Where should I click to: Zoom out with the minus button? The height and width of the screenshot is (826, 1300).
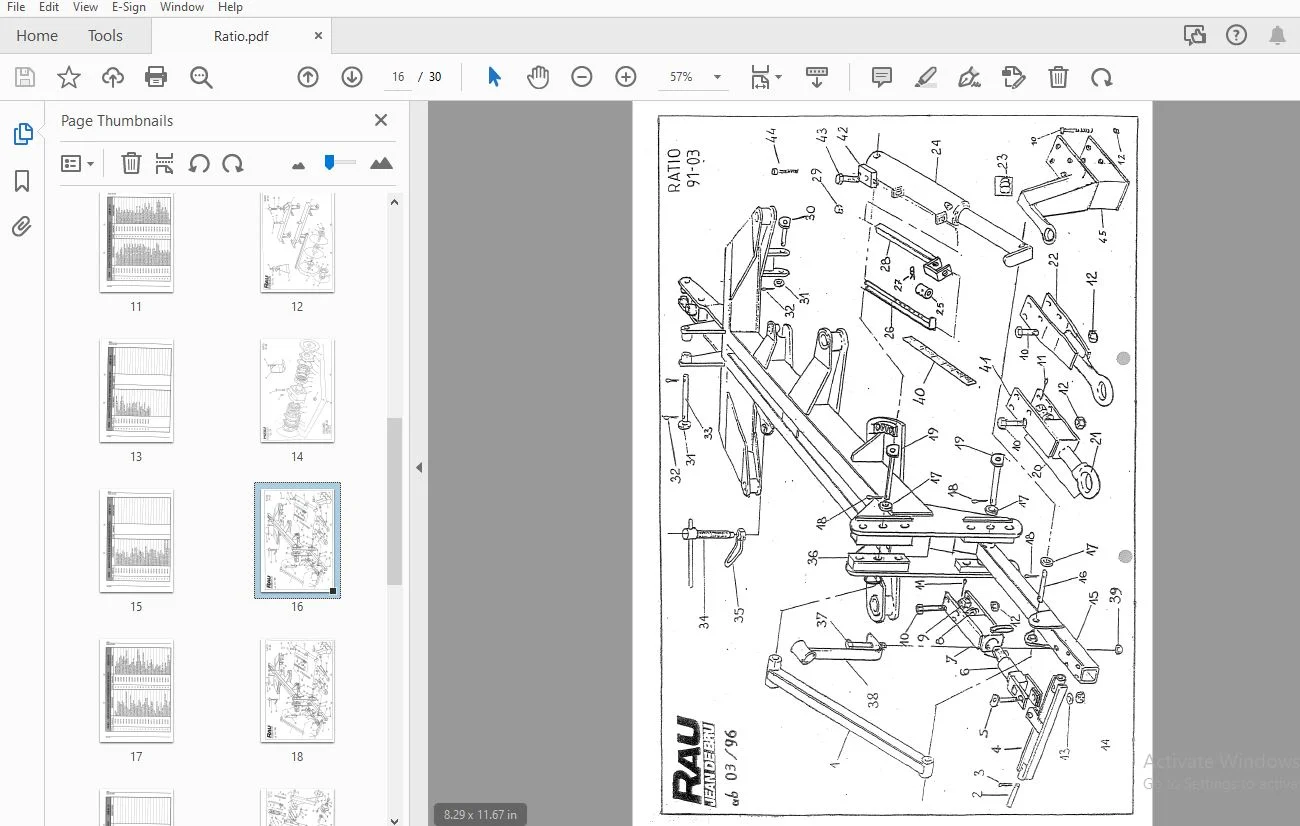pos(582,77)
